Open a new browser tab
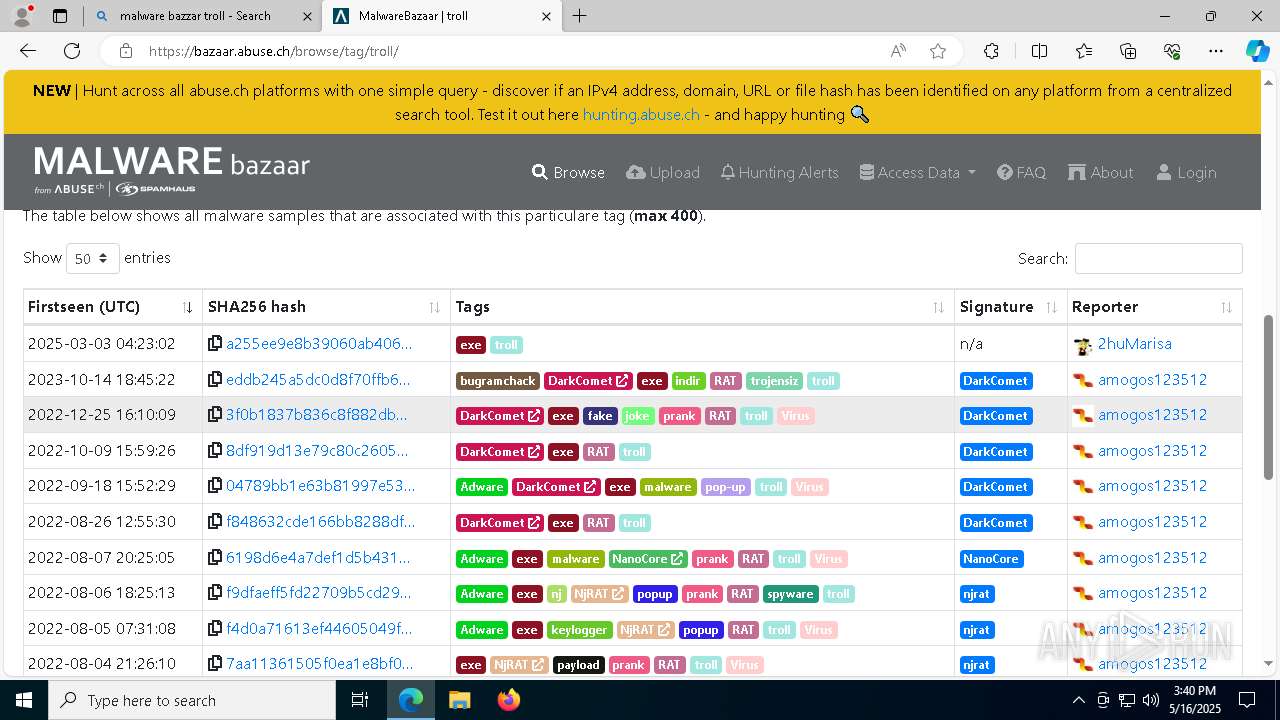The height and width of the screenshot is (720, 1280). 580,16
